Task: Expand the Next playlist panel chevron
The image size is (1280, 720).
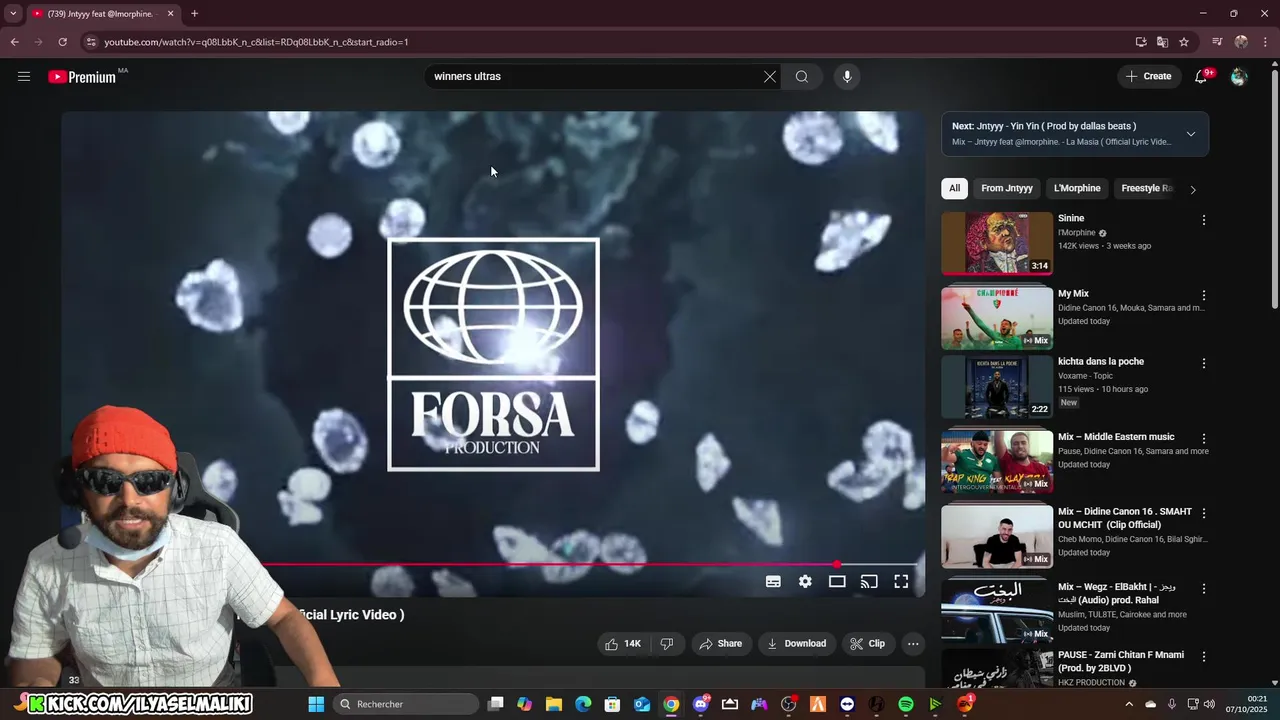Action: pyautogui.click(x=1190, y=134)
